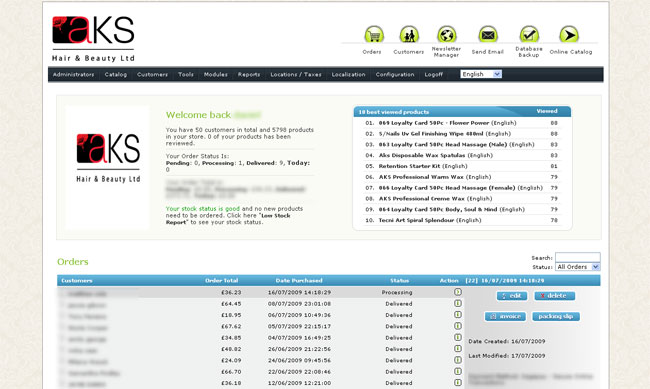This screenshot has height=389, width=650.
Task: Select order dated 16/07/2009 14:18:29
Action: point(299,292)
